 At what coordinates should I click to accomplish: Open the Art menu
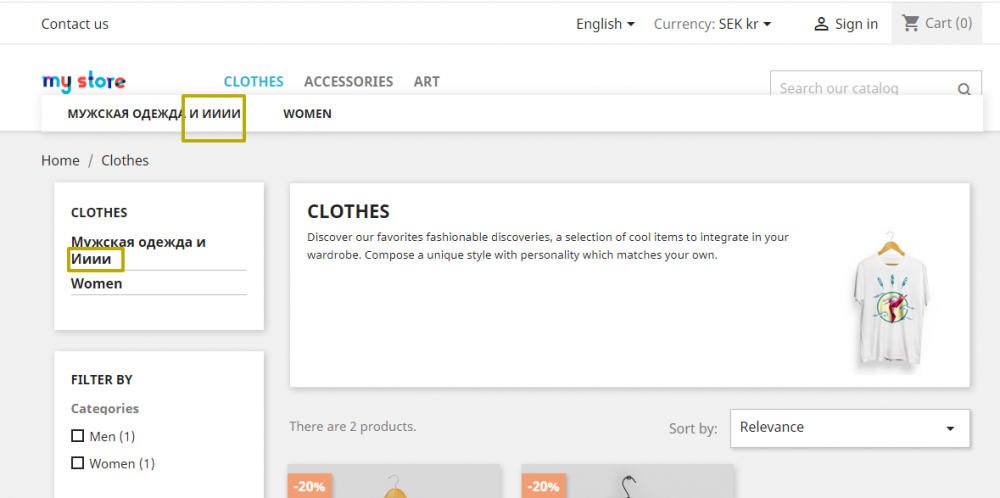pyautogui.click(x=427, y=82)
